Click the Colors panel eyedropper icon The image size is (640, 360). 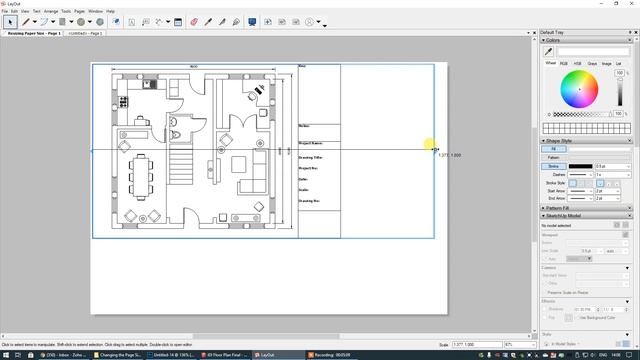548,51
